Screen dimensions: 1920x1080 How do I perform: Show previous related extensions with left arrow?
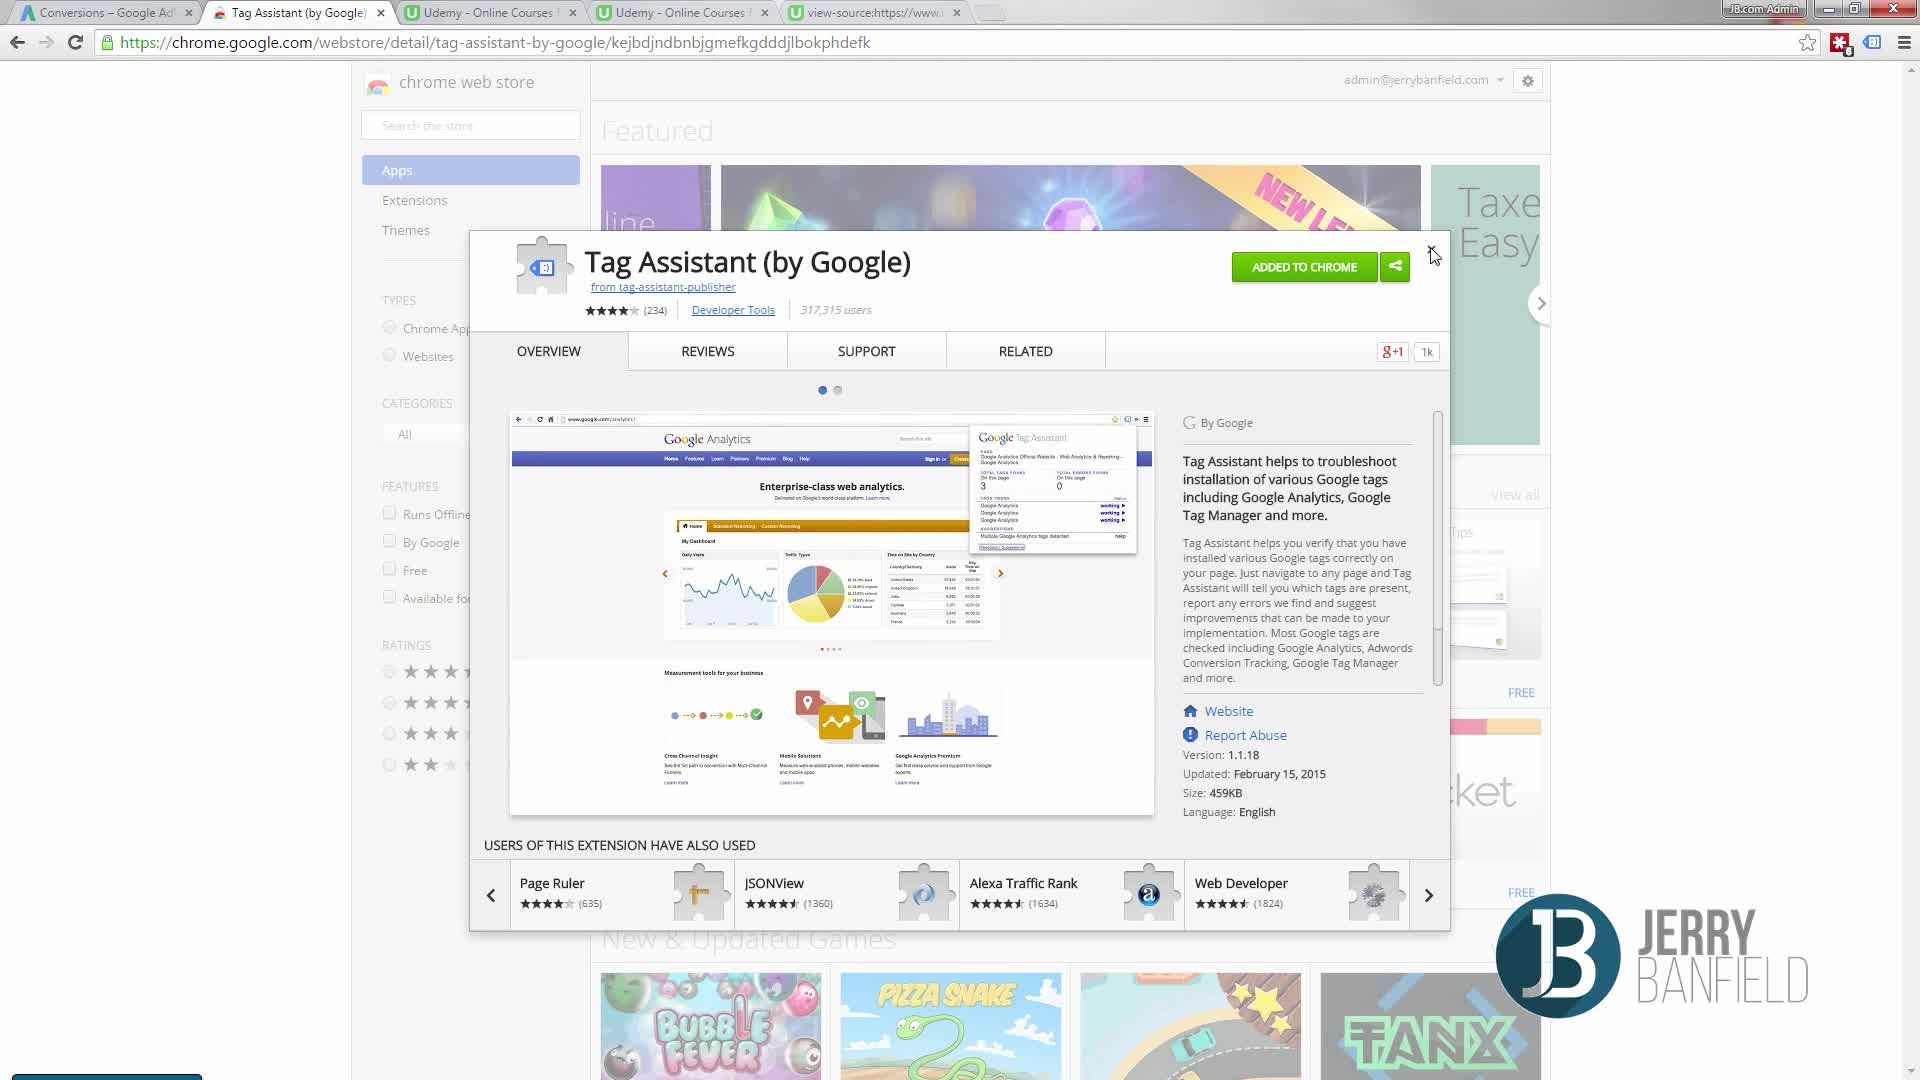(491, 895)
